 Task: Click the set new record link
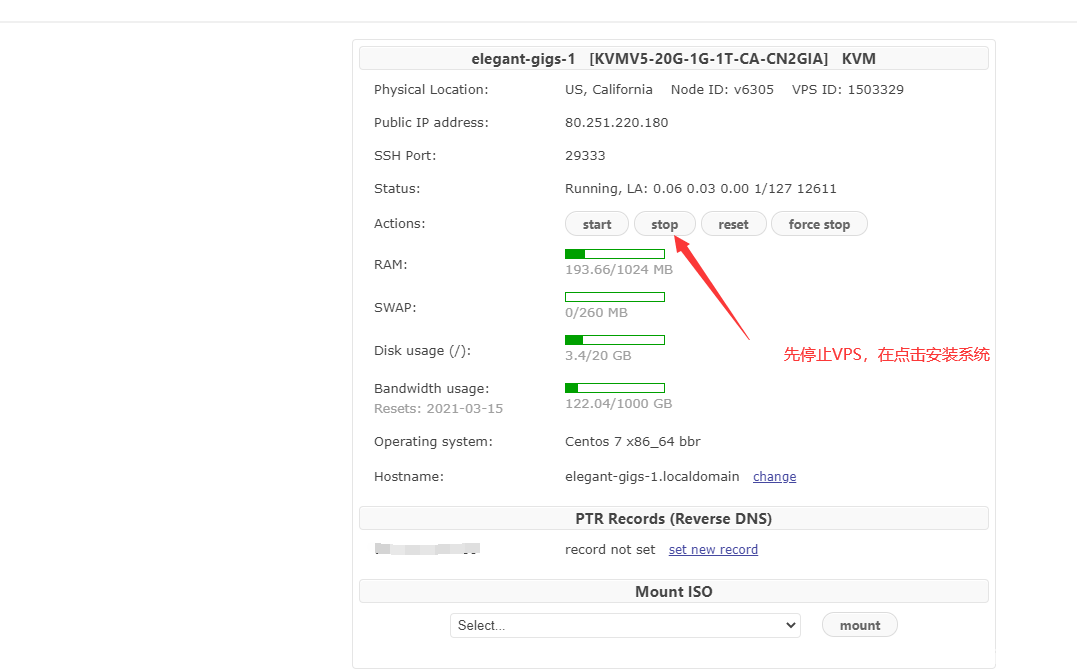pyautogui.click(x=713, y=550)
